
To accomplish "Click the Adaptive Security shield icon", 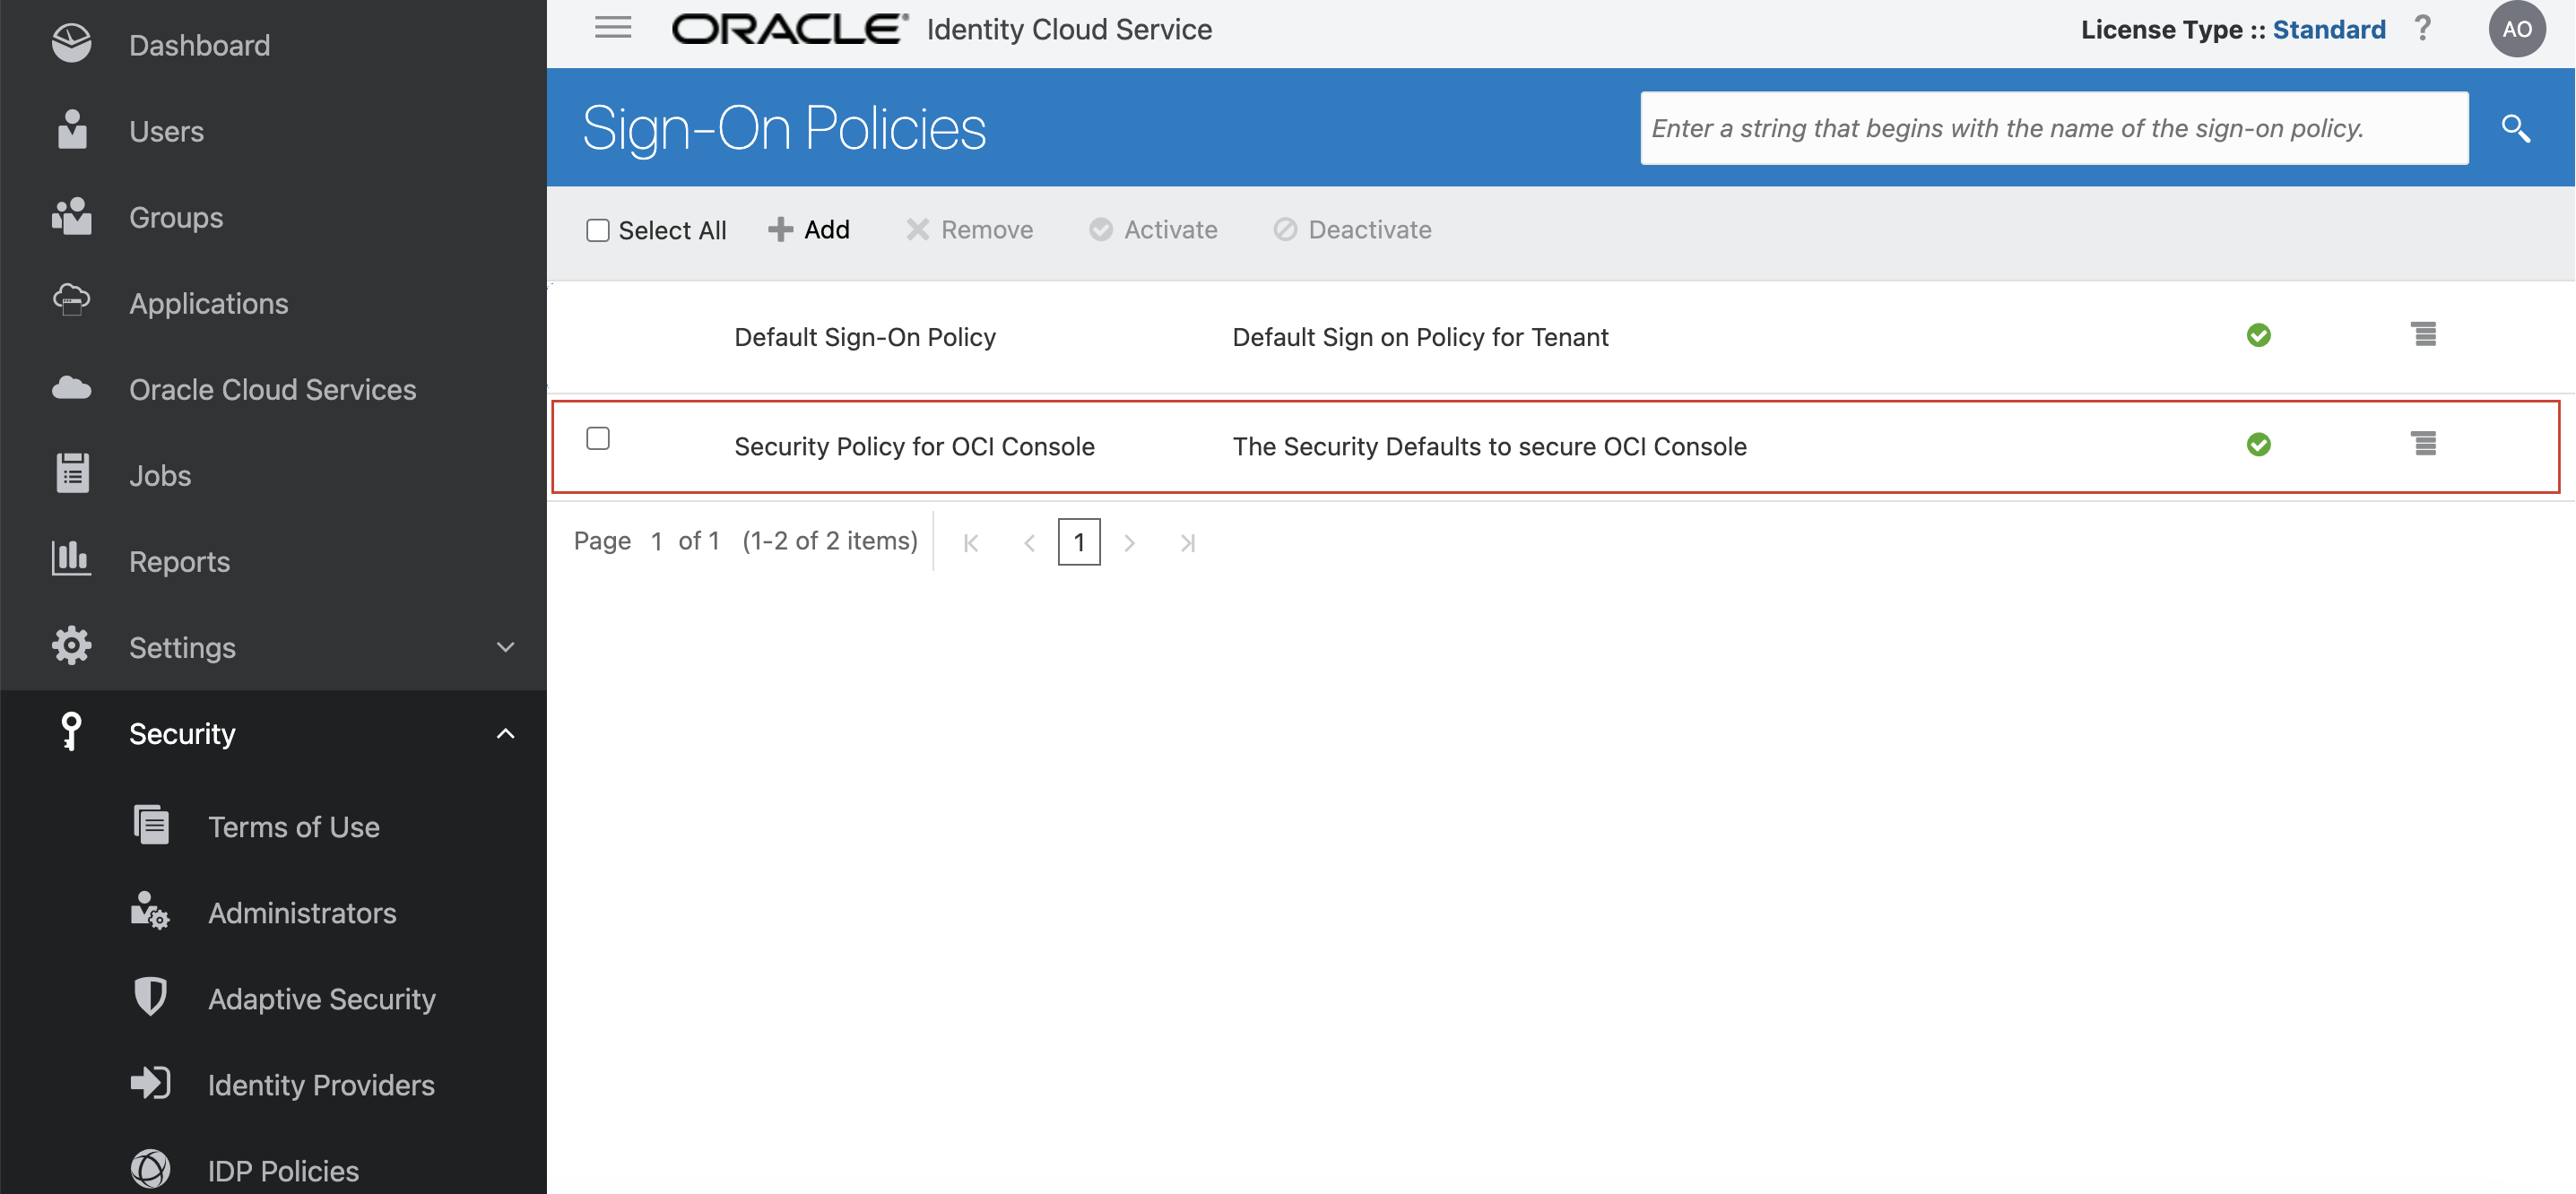I will coord(151,997).
